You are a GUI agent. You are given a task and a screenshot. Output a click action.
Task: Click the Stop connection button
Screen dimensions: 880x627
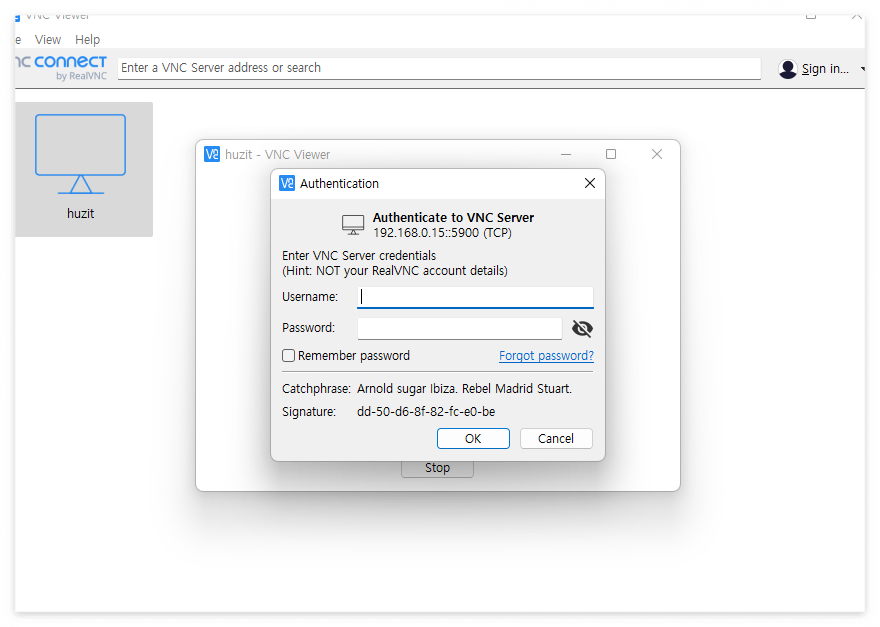pos(437,468)
